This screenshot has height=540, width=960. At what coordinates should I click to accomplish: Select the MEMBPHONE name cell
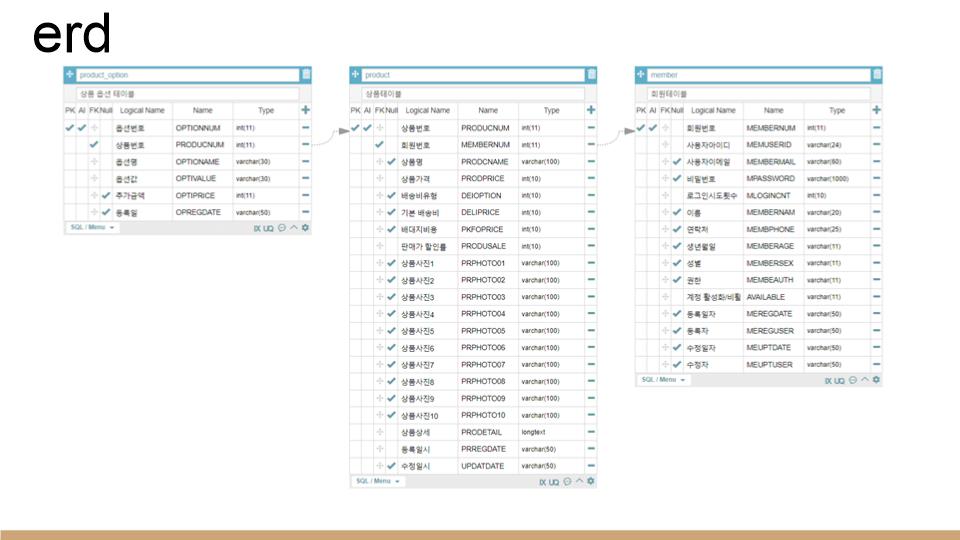(773, 230)
